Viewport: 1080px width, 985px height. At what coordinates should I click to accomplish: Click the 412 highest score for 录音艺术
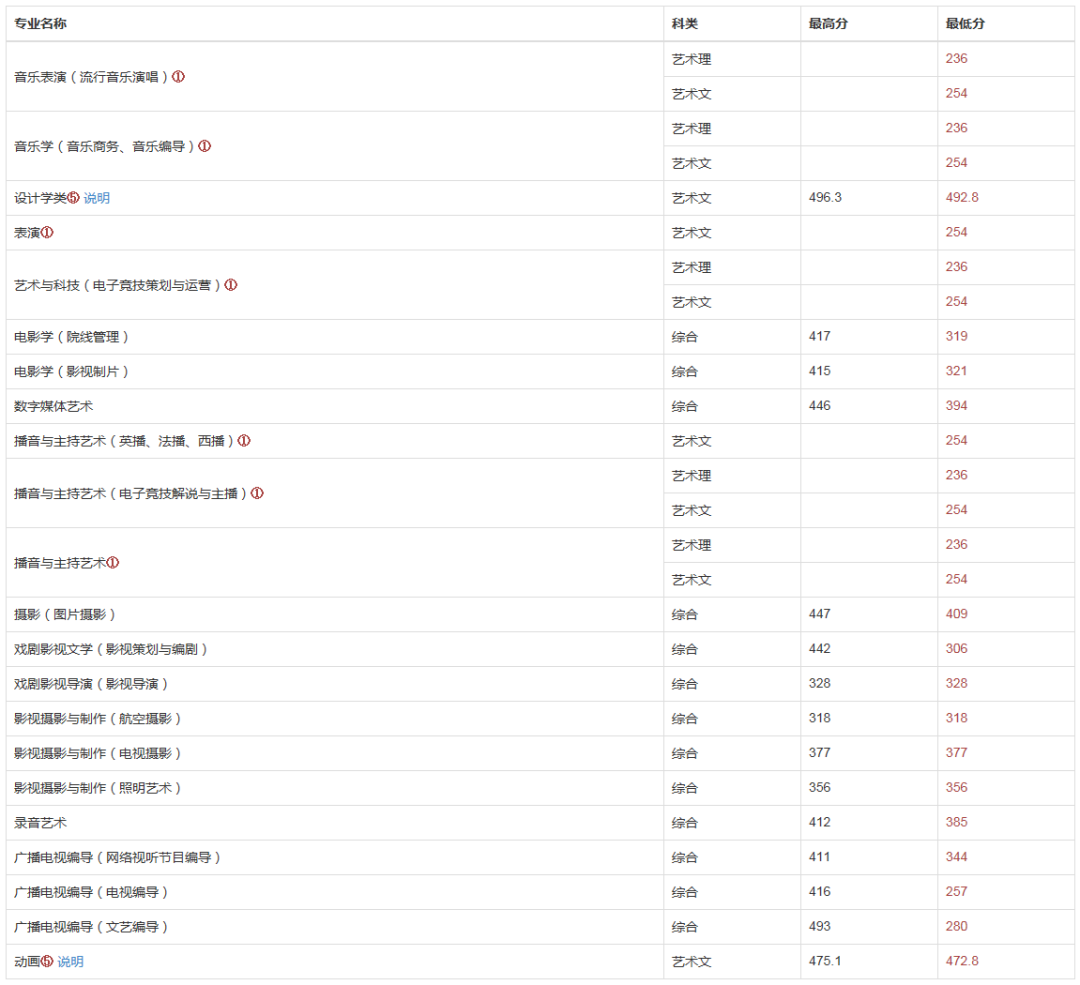click(x=820, y=822)
